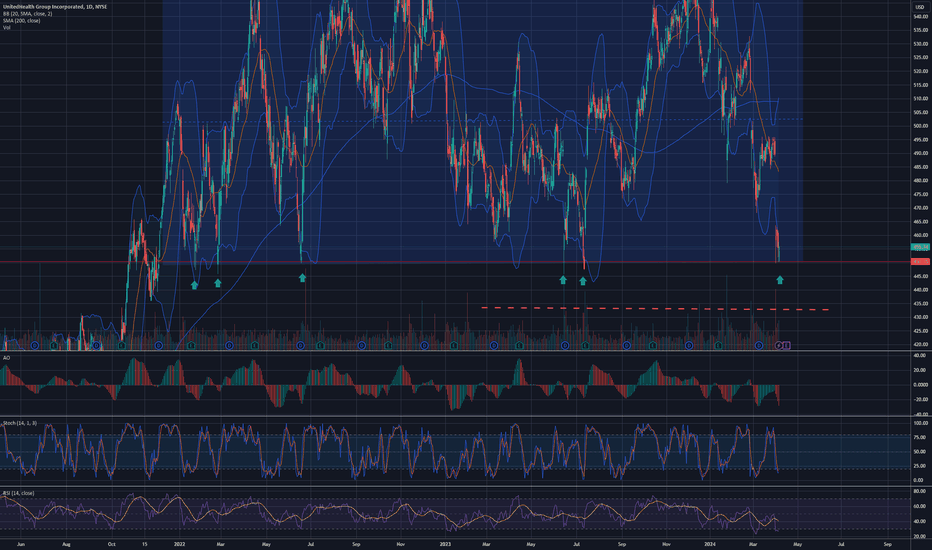The image size is (932, 550).
Task: Select the Stoch (14, 1, 3) pane label
Action: click(x=20, y=423)
